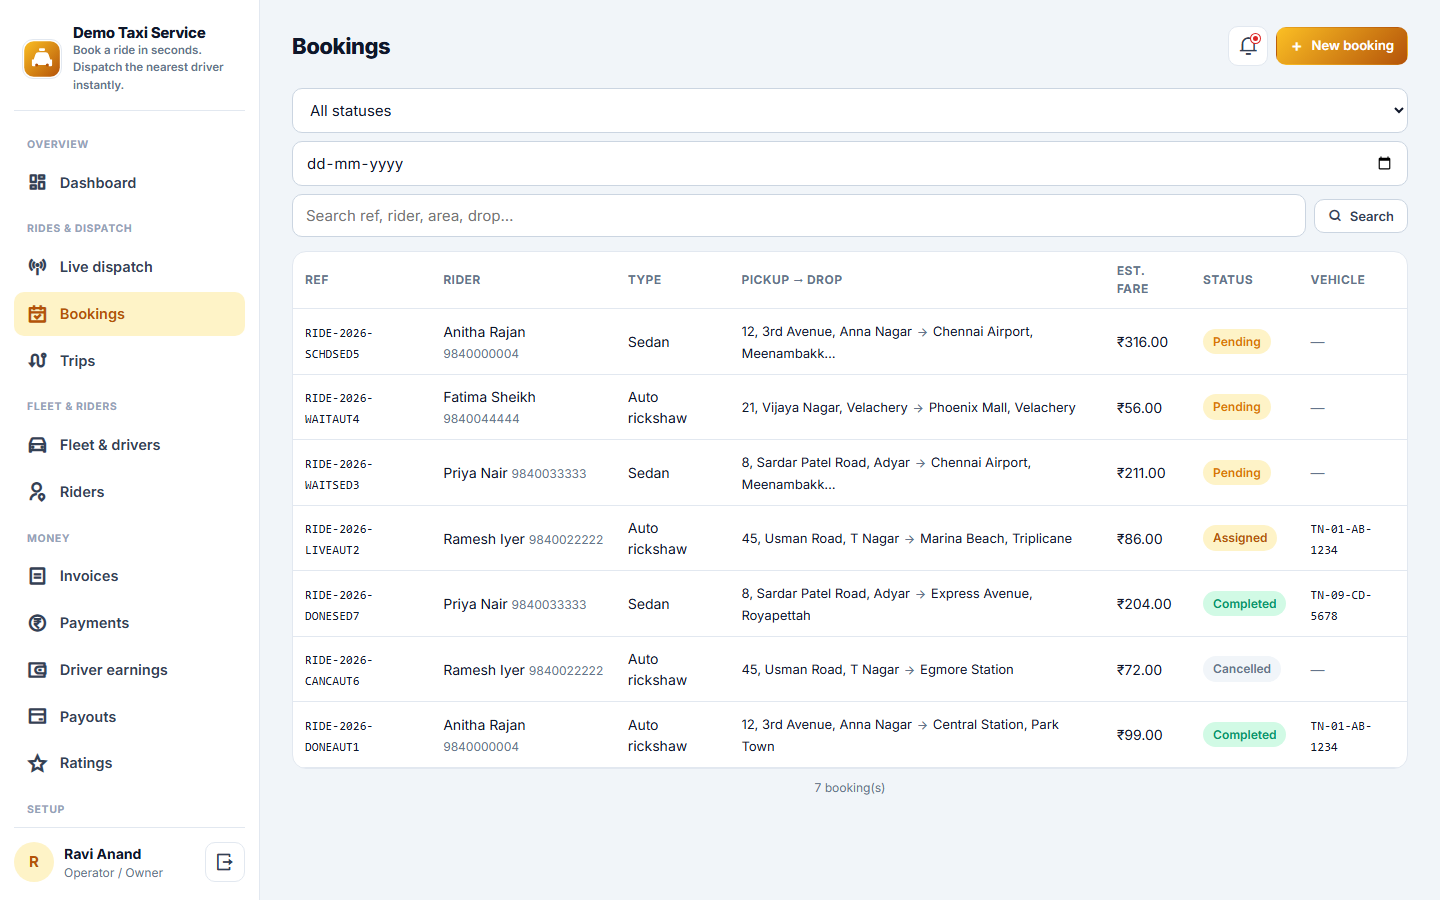Navigate to Driver earnings
The height and width of the screenshot is (900, 1440).
(x=129, y=669)
